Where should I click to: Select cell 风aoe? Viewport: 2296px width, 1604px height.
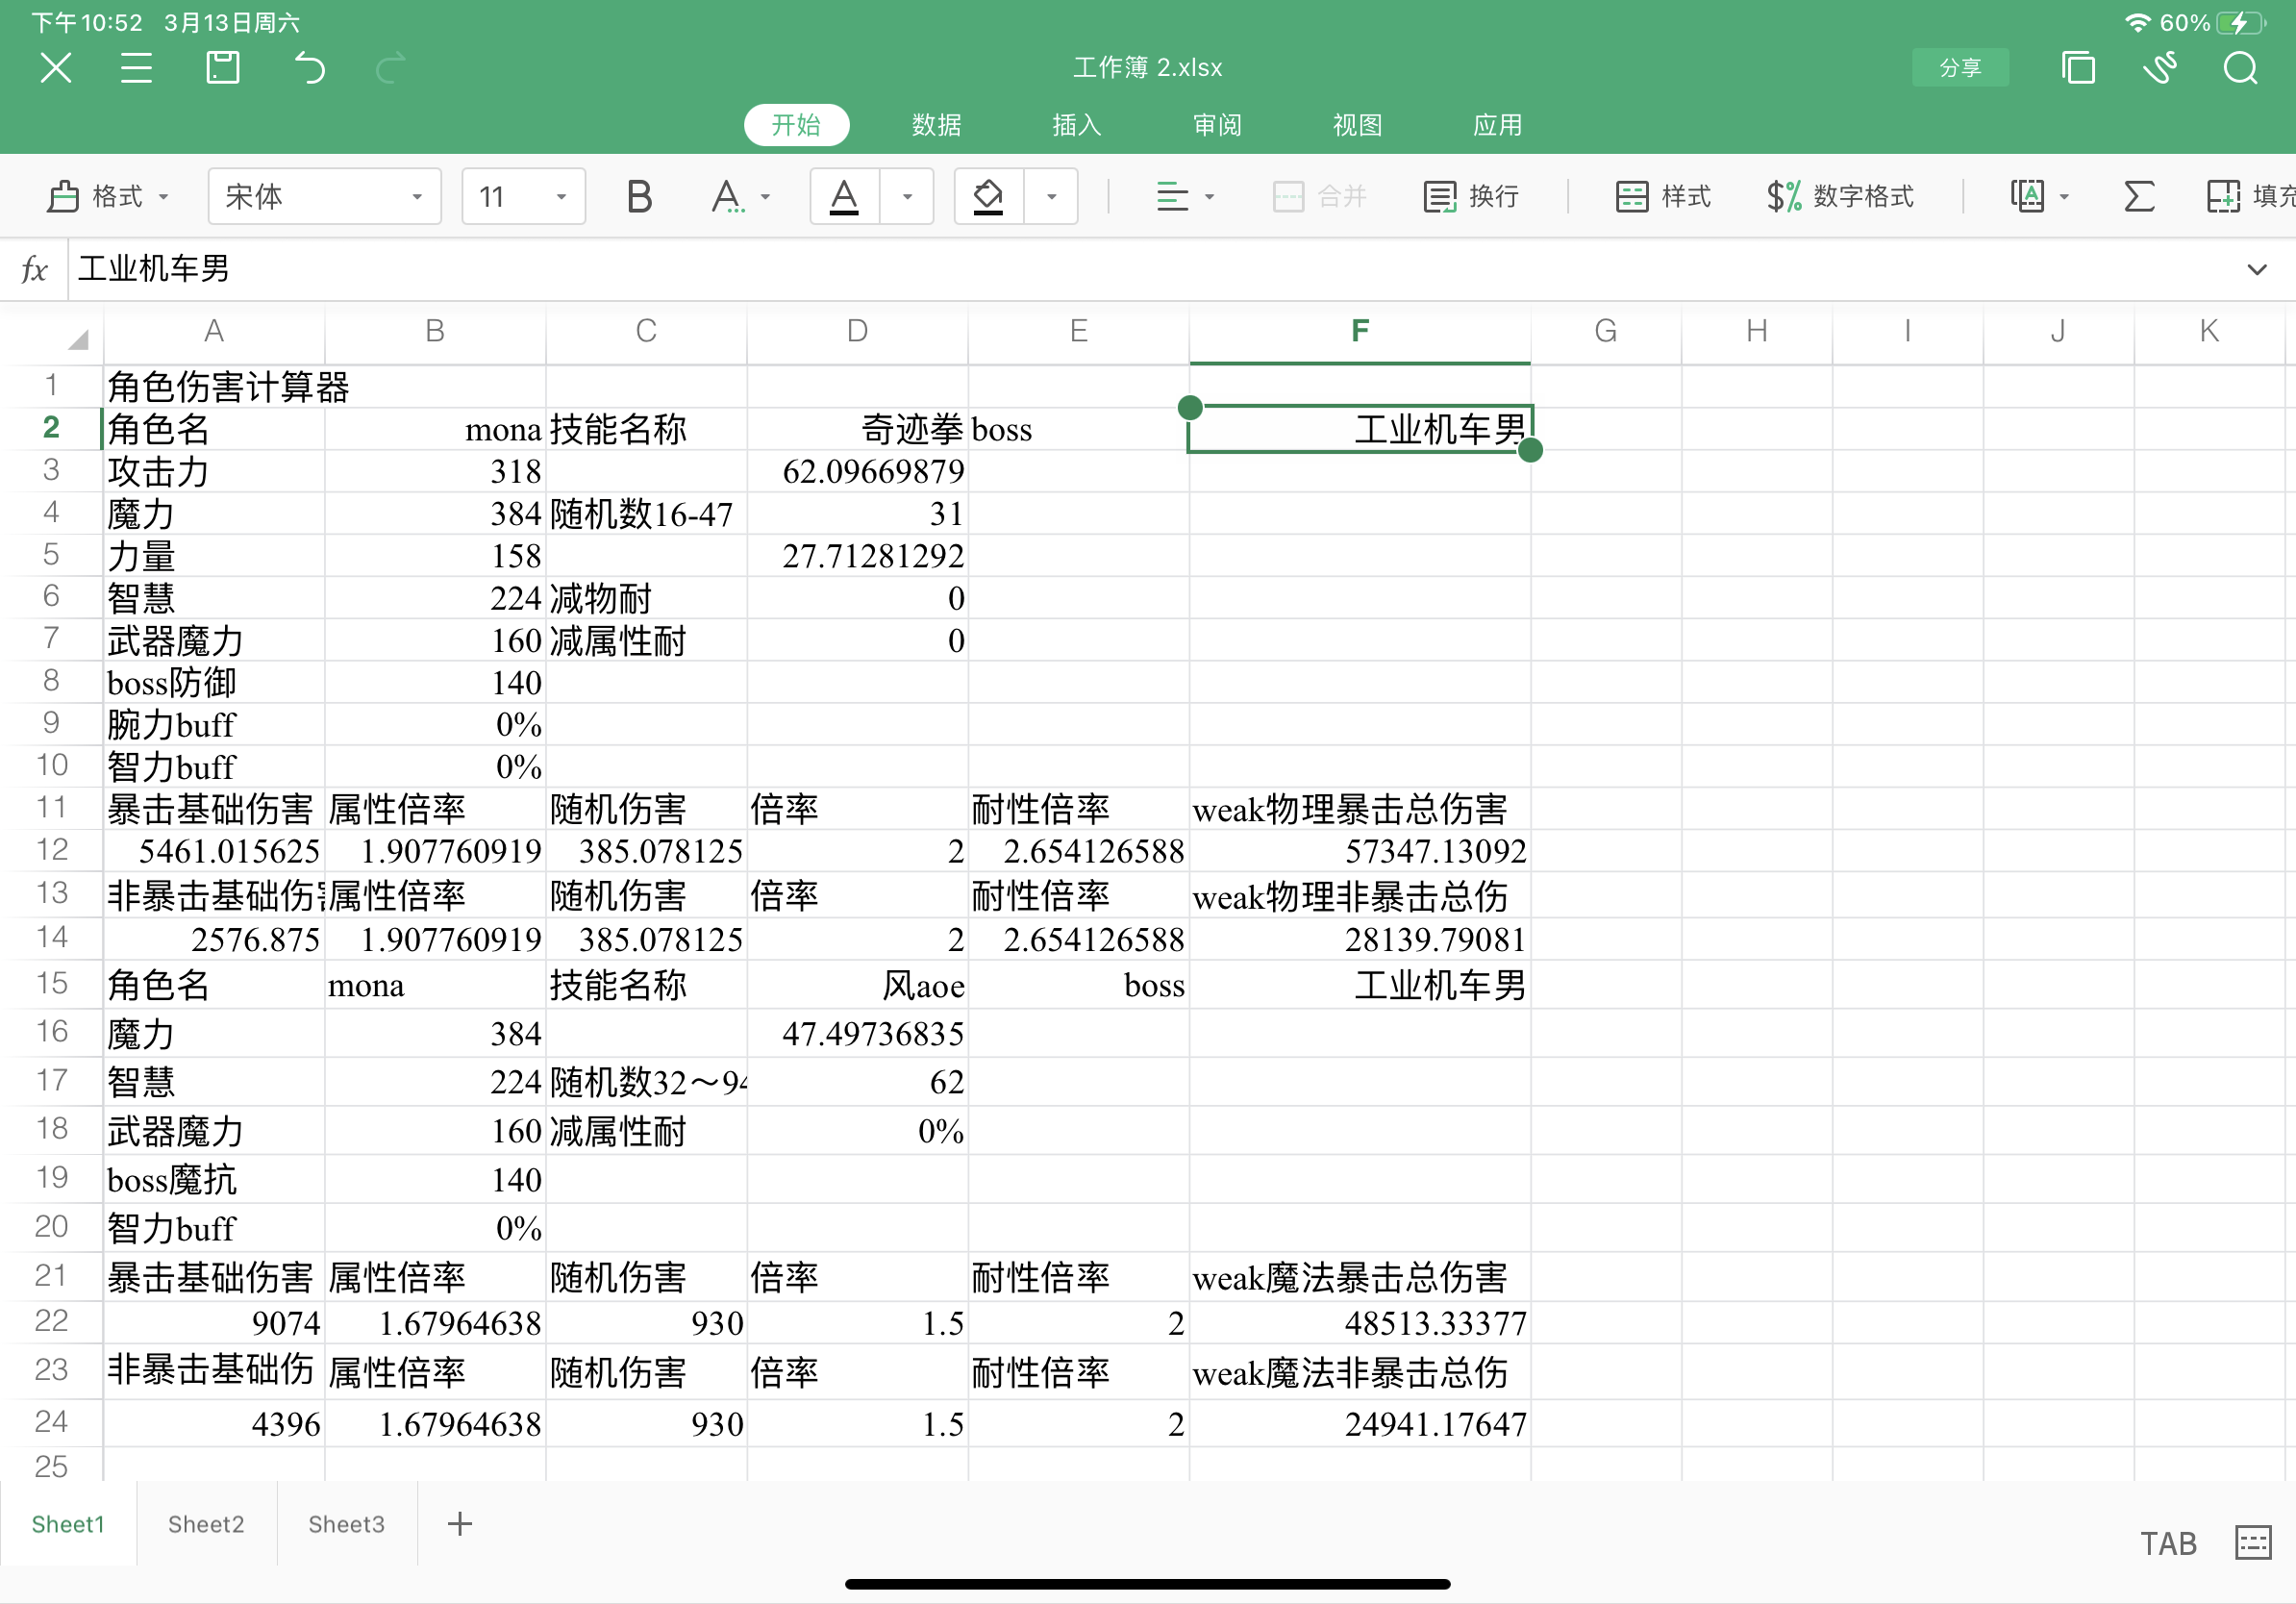857,985
